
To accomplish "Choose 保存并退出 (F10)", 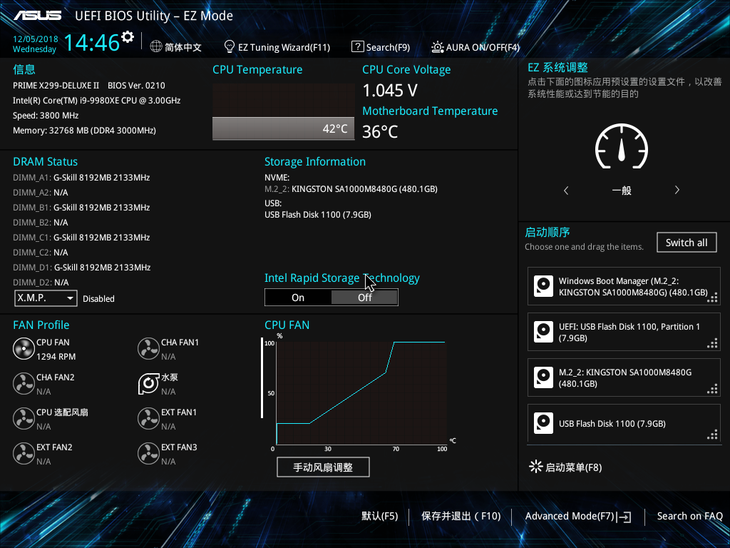I will point(461,516).
